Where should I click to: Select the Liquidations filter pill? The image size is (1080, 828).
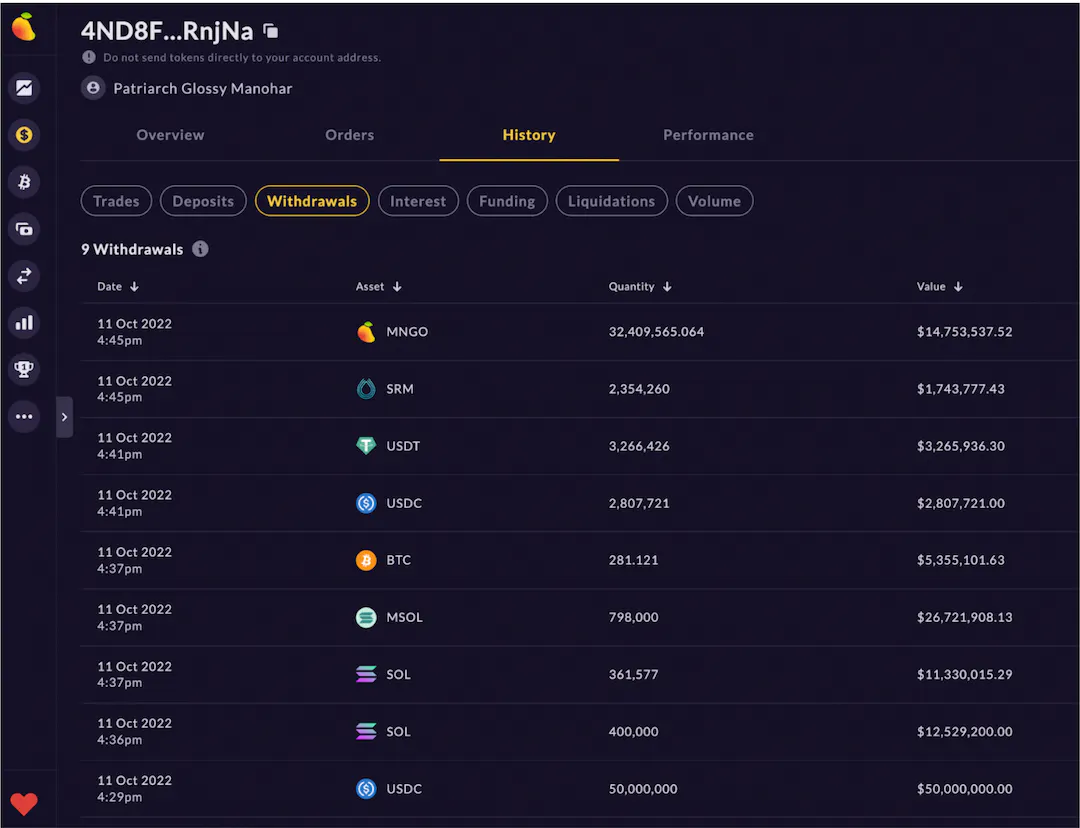(611, 201)
